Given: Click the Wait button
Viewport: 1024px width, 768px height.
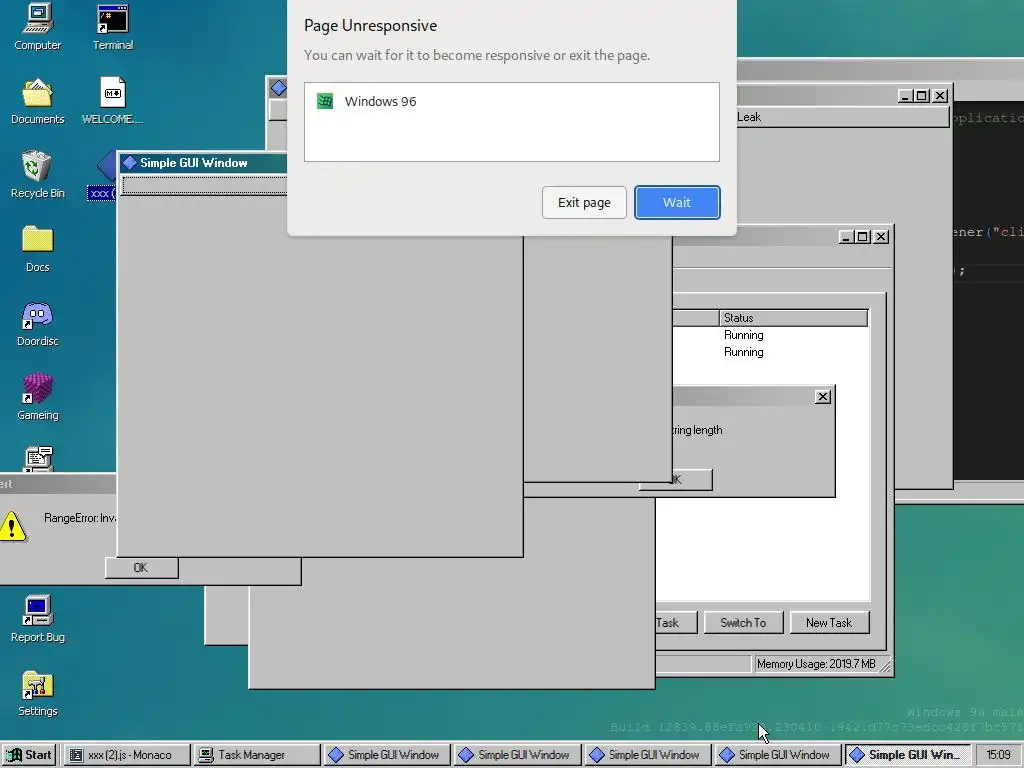Looking at the screenshot, I should (x=677, y=202).
